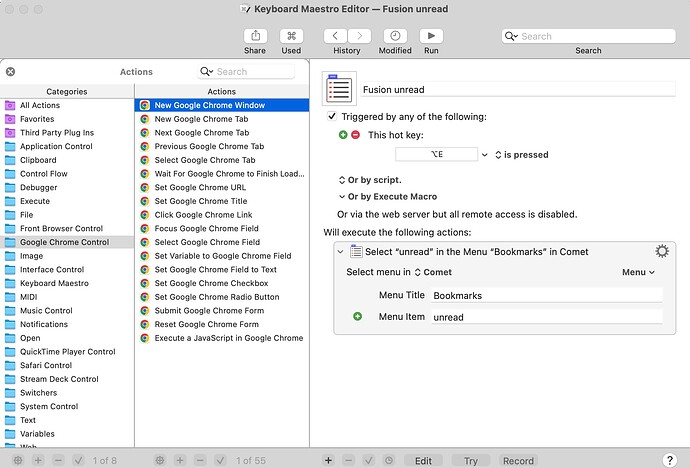Screen dimensions: 690x468
Task: Select the Control Flow category
Action: pyautogui.click(x=67, y=173)
